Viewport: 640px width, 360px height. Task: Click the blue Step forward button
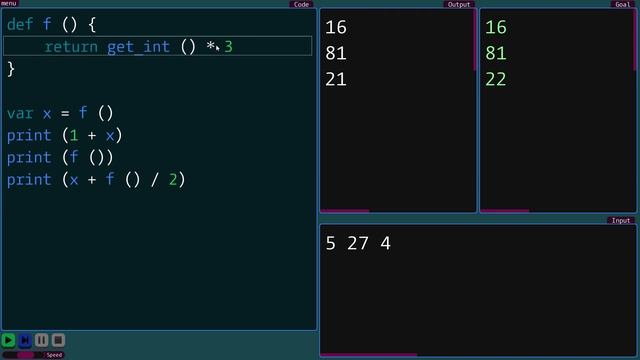click(25, 340)
